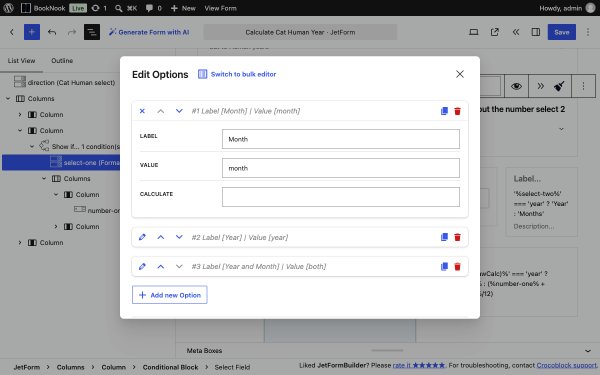Go back with the left chevron
Screen dimensions: 600x375
[x=12, y=32]
